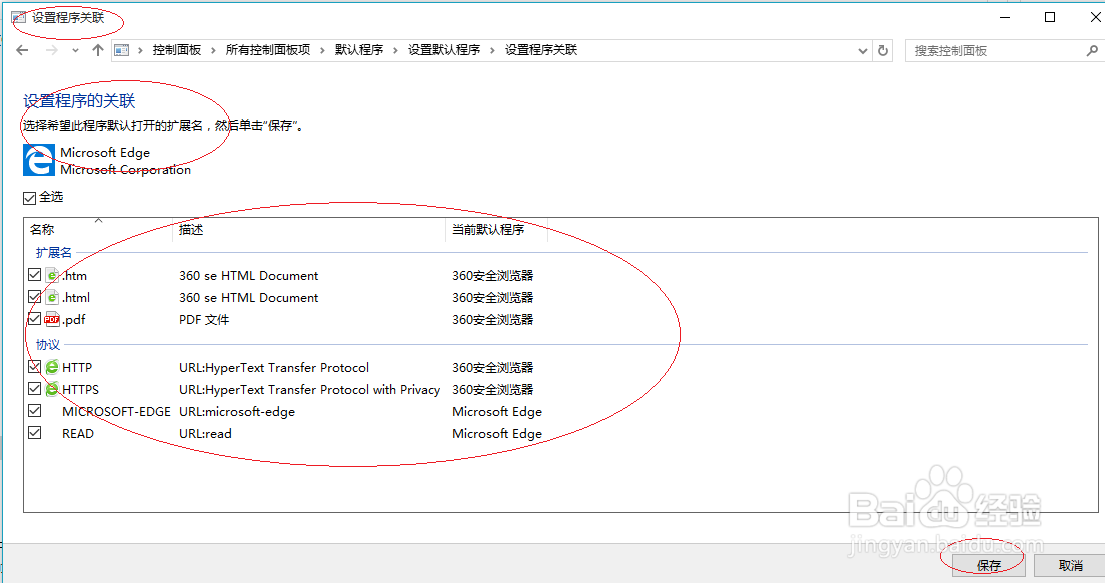The width and height of the screenshot is (1105, 583).
Task: Click the .html file type icon
Action: click(x=52, y=297)
